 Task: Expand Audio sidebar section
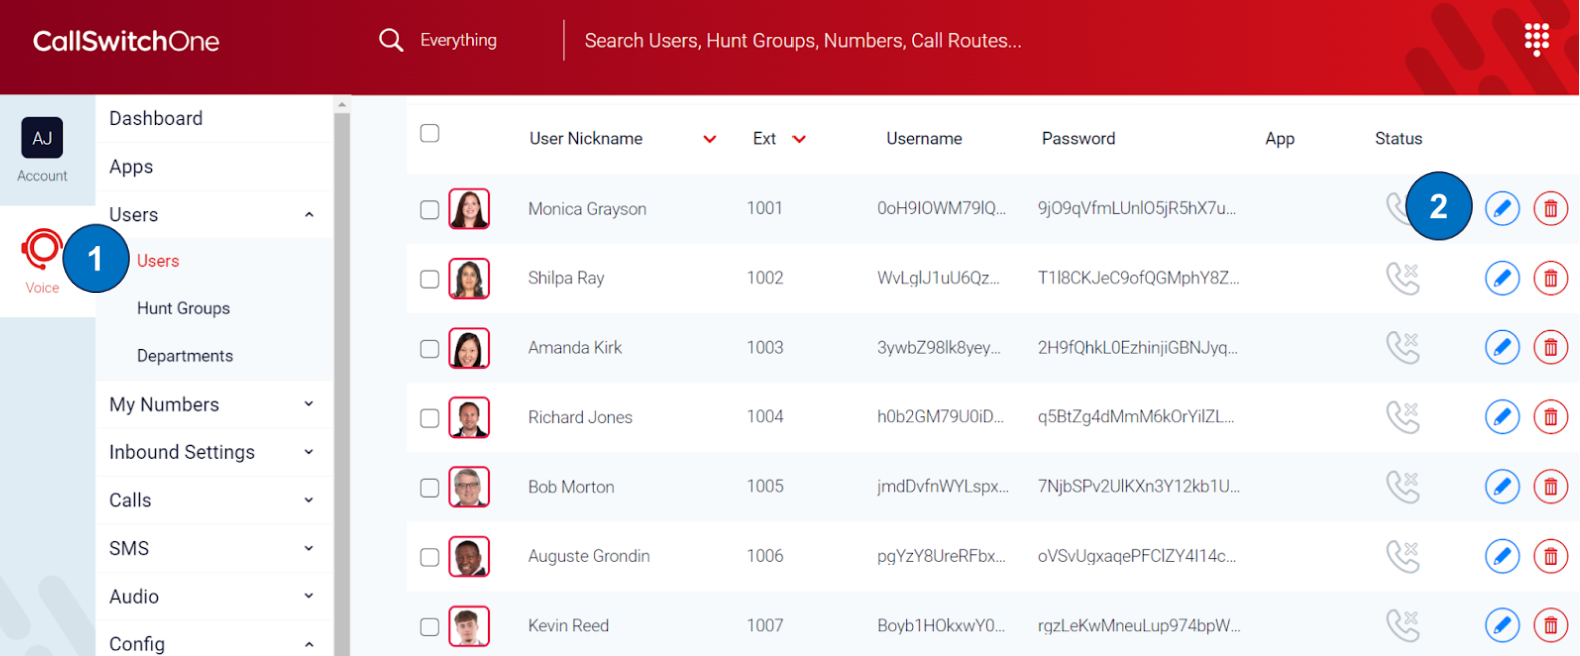tap(309, 596)
